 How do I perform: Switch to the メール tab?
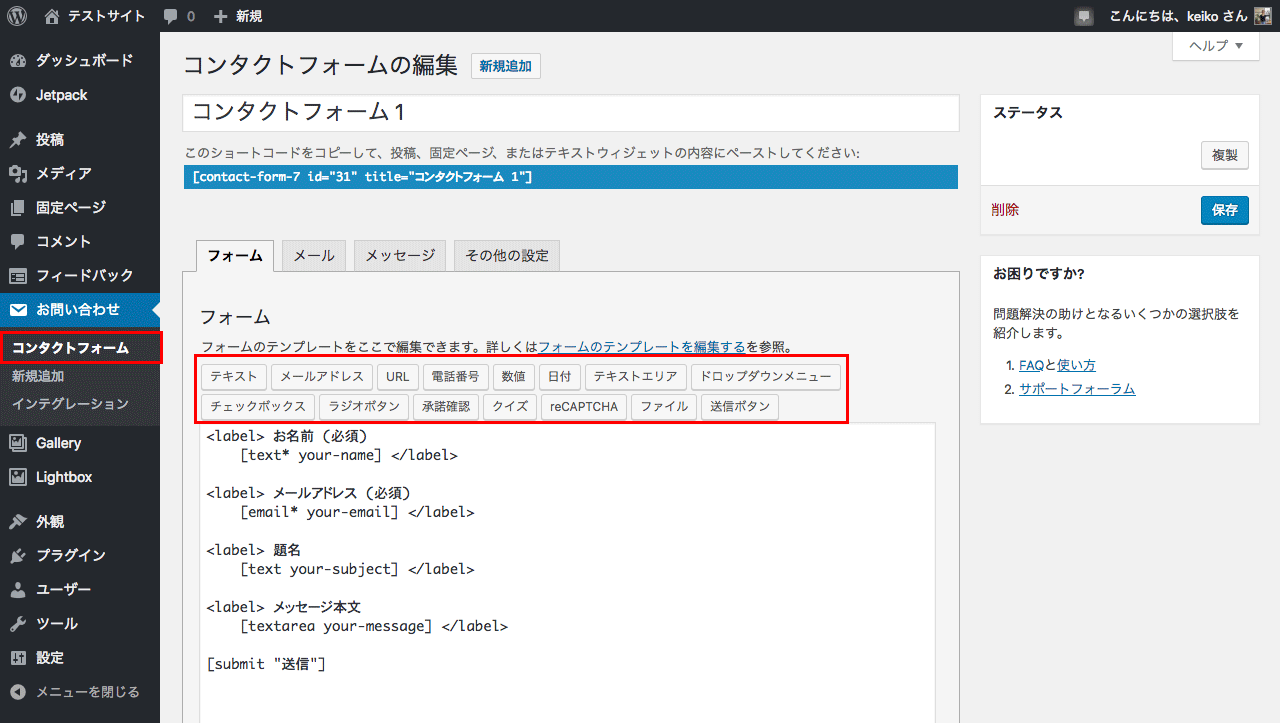pos(314,255)
